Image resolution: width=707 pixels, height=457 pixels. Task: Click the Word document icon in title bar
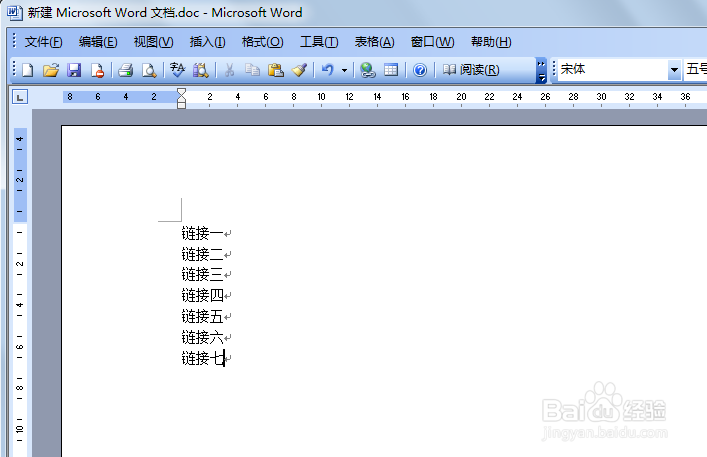pos(14,12)
